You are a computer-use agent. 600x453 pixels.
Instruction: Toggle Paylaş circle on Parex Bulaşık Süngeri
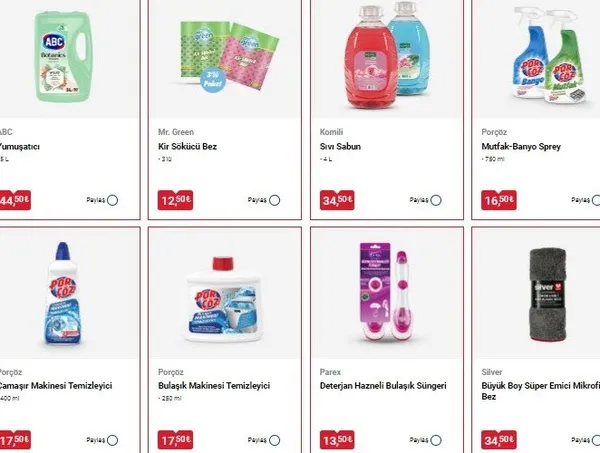pyautogui.click(x=436, y=440)
